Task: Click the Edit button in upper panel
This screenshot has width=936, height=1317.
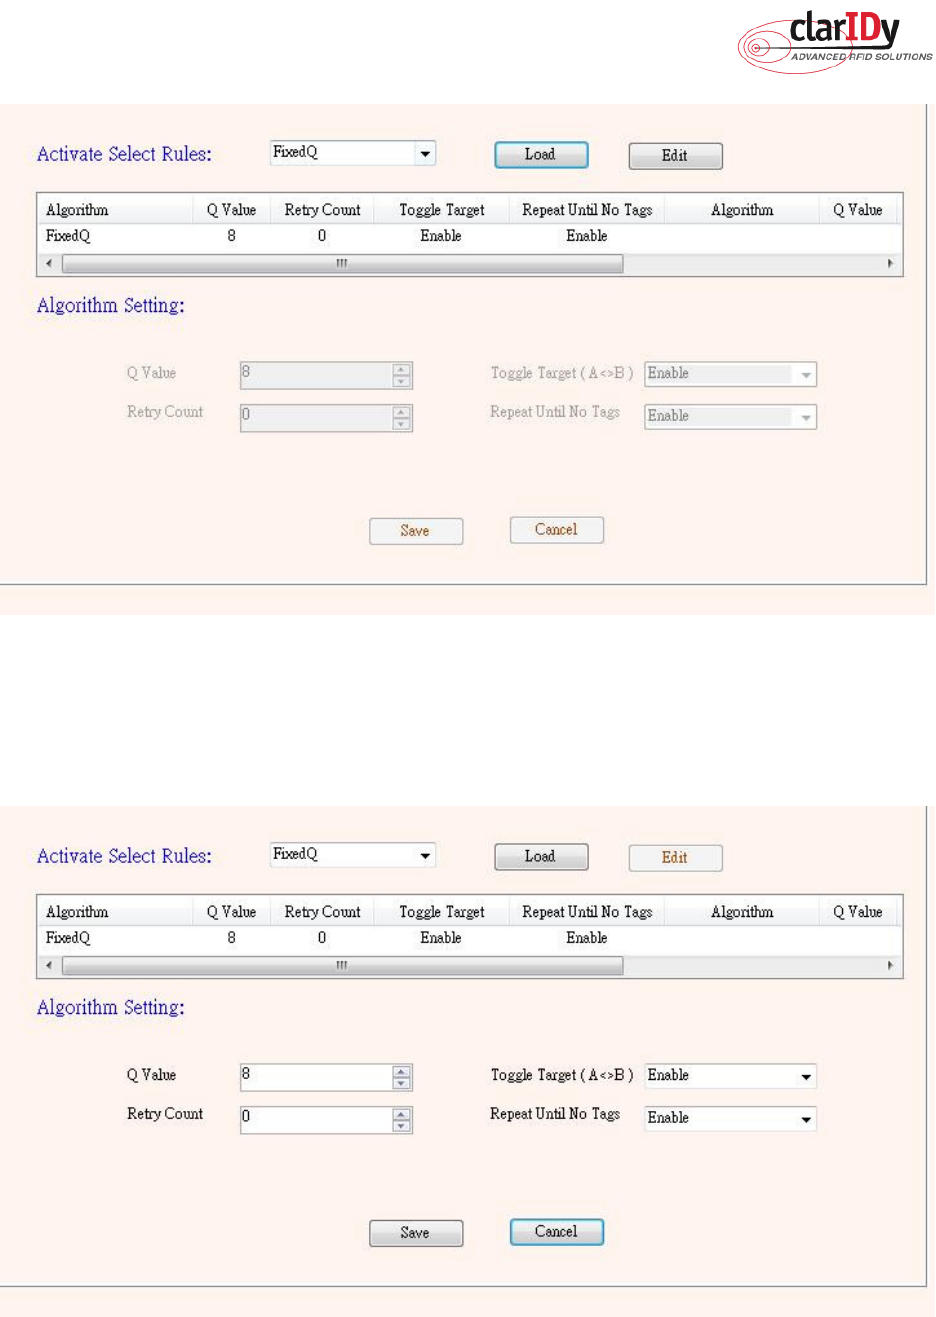Action: pyautogui.click(x=675, y=156)
